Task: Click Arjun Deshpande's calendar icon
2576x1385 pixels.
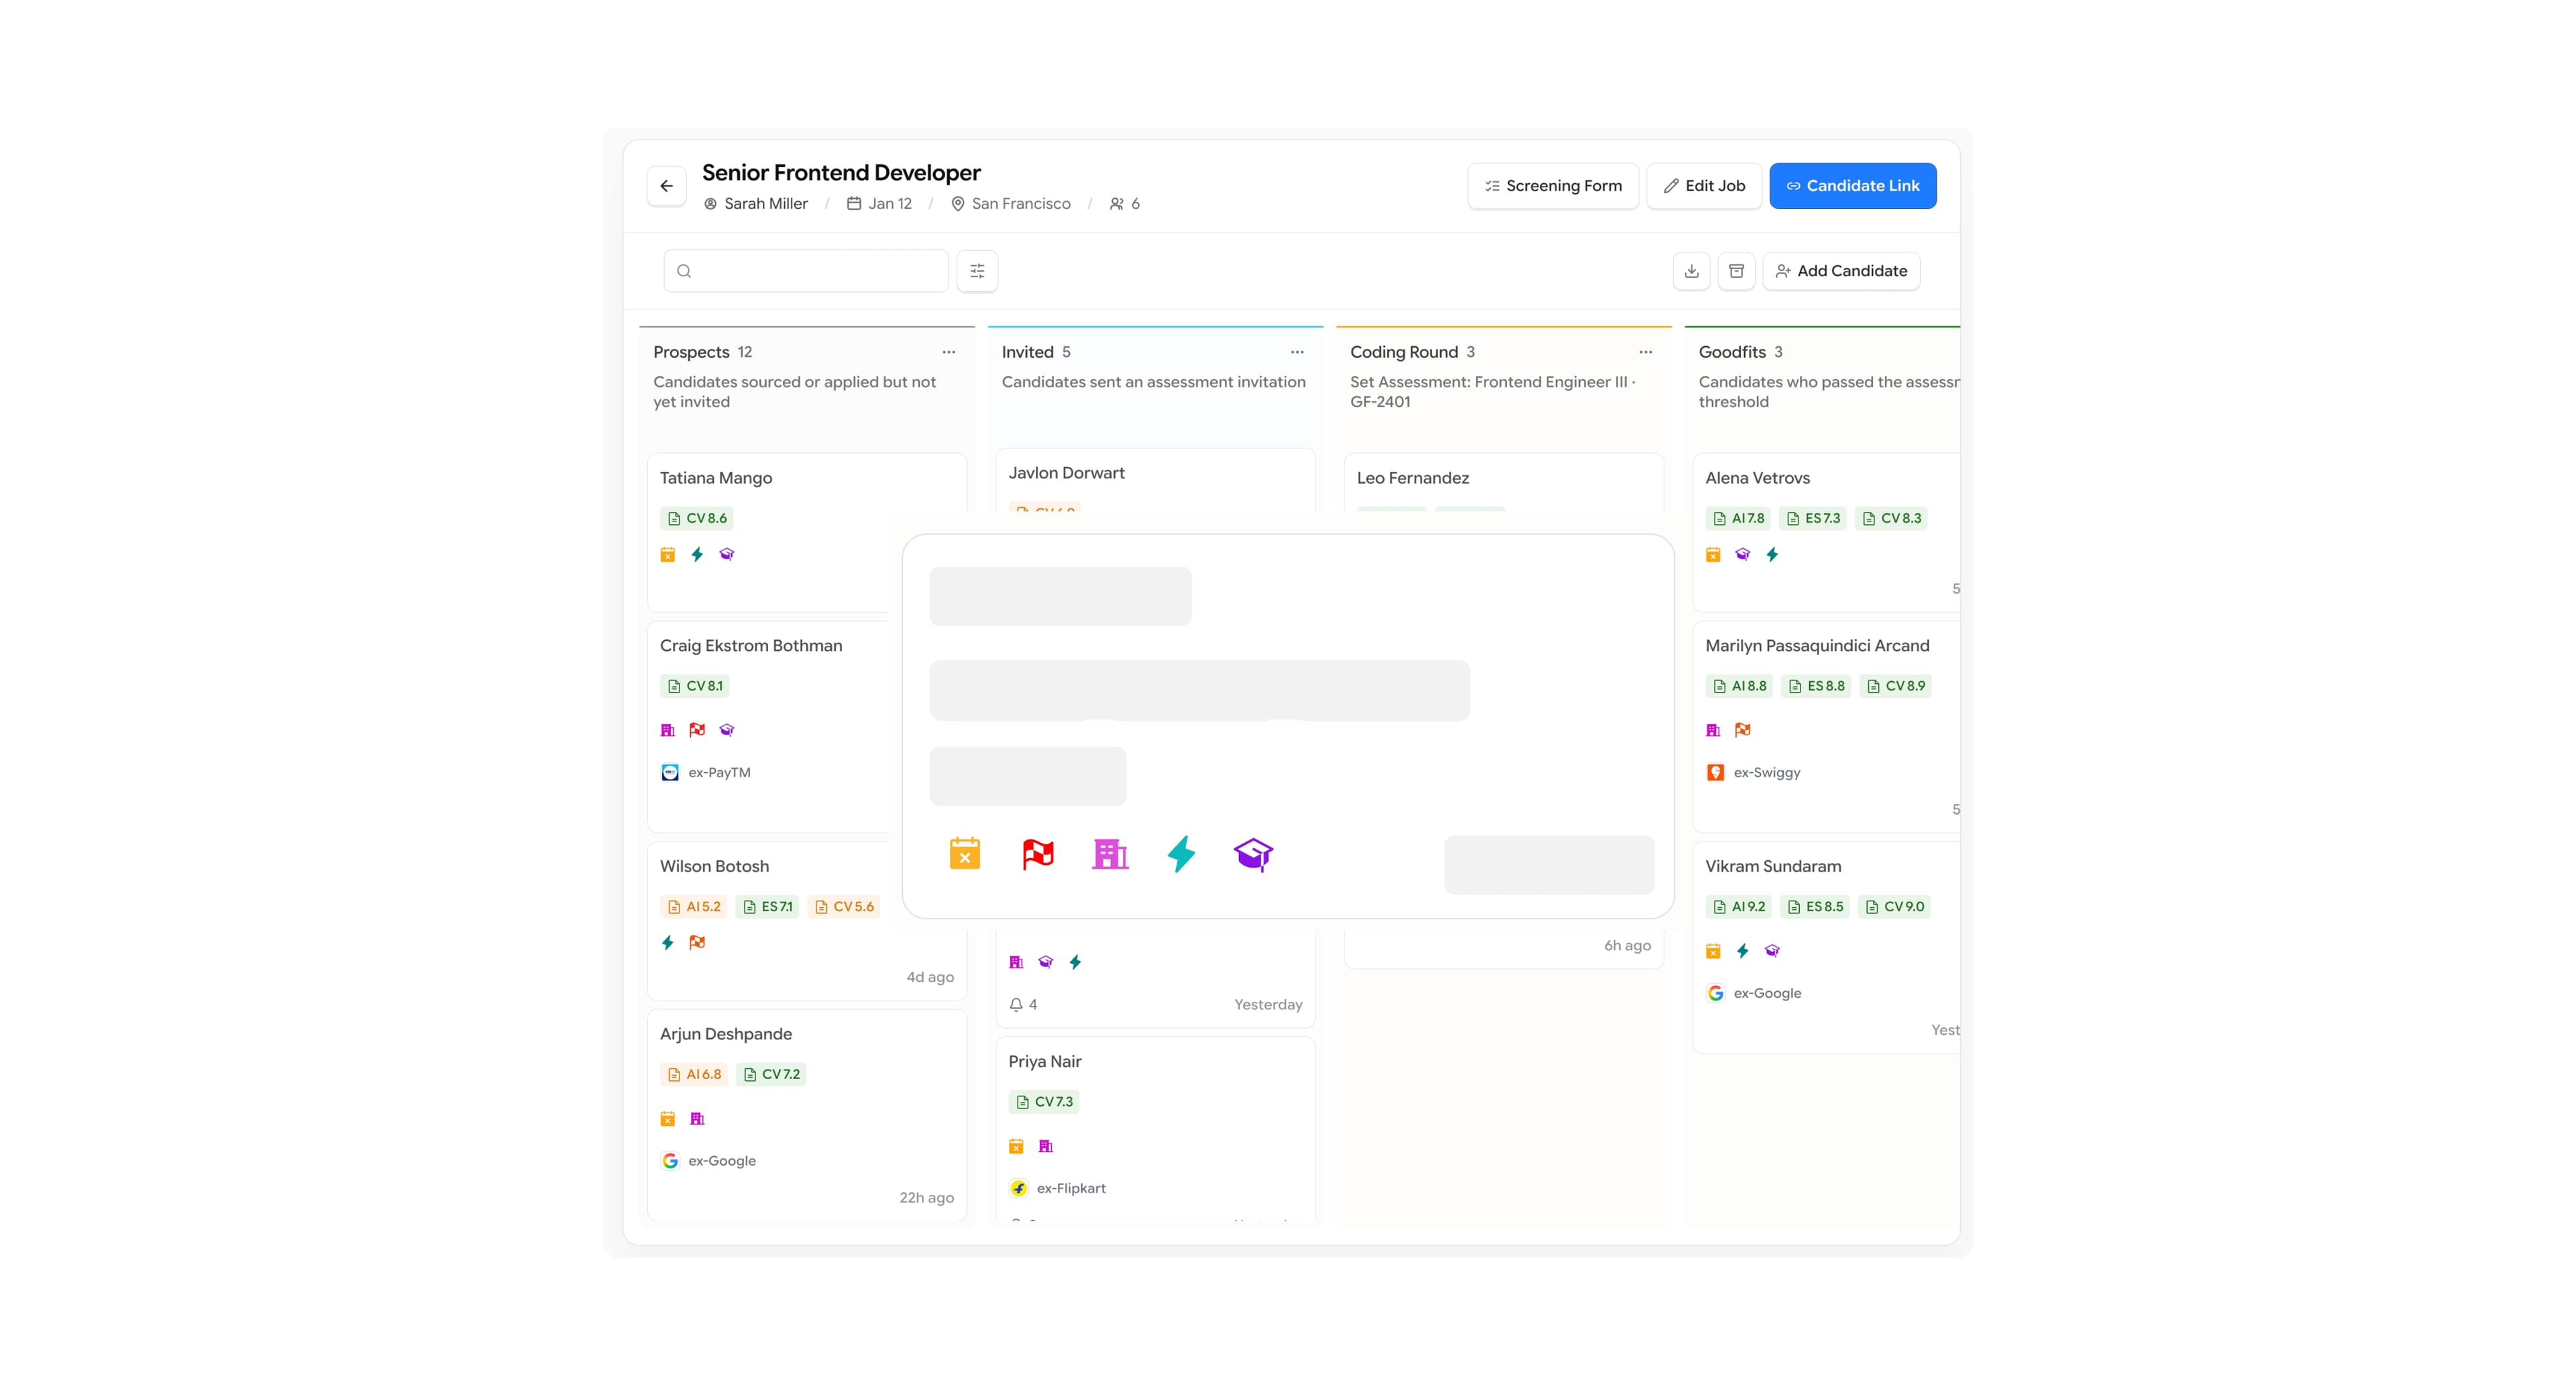Action: pos(668,1118)
